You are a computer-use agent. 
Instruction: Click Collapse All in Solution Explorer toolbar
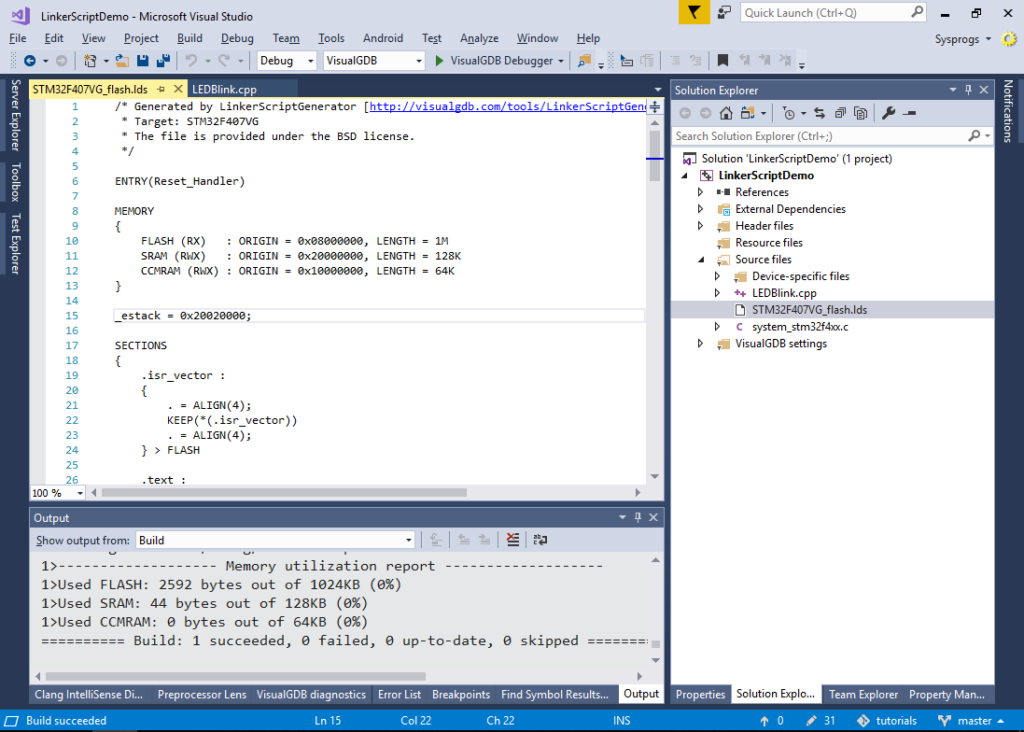(838, 113)
